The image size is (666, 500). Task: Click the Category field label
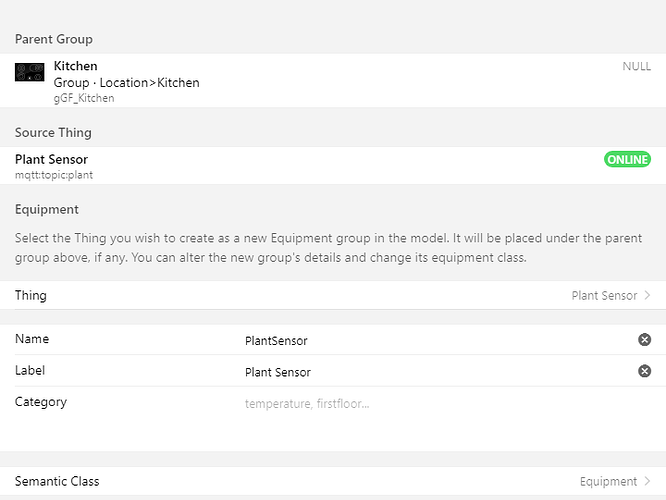(41, 402)
